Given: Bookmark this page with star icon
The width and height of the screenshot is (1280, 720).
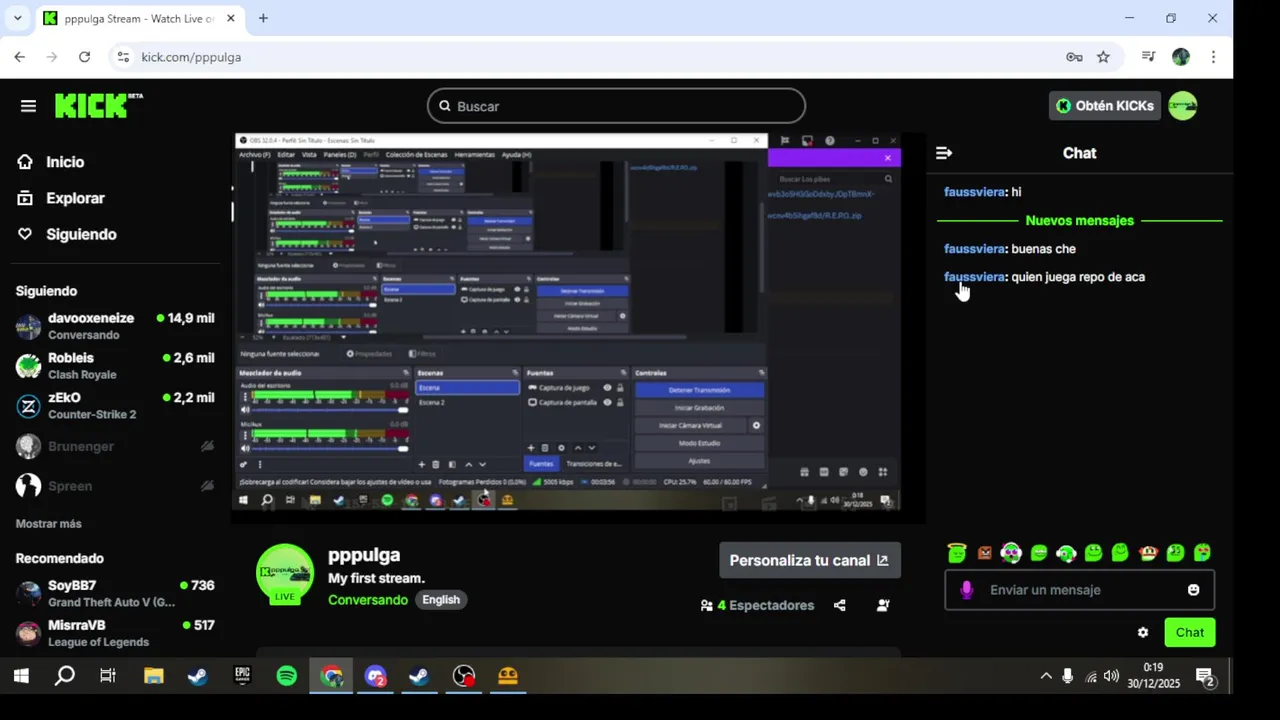Looking at the screenshot, I should point(1103,57).
